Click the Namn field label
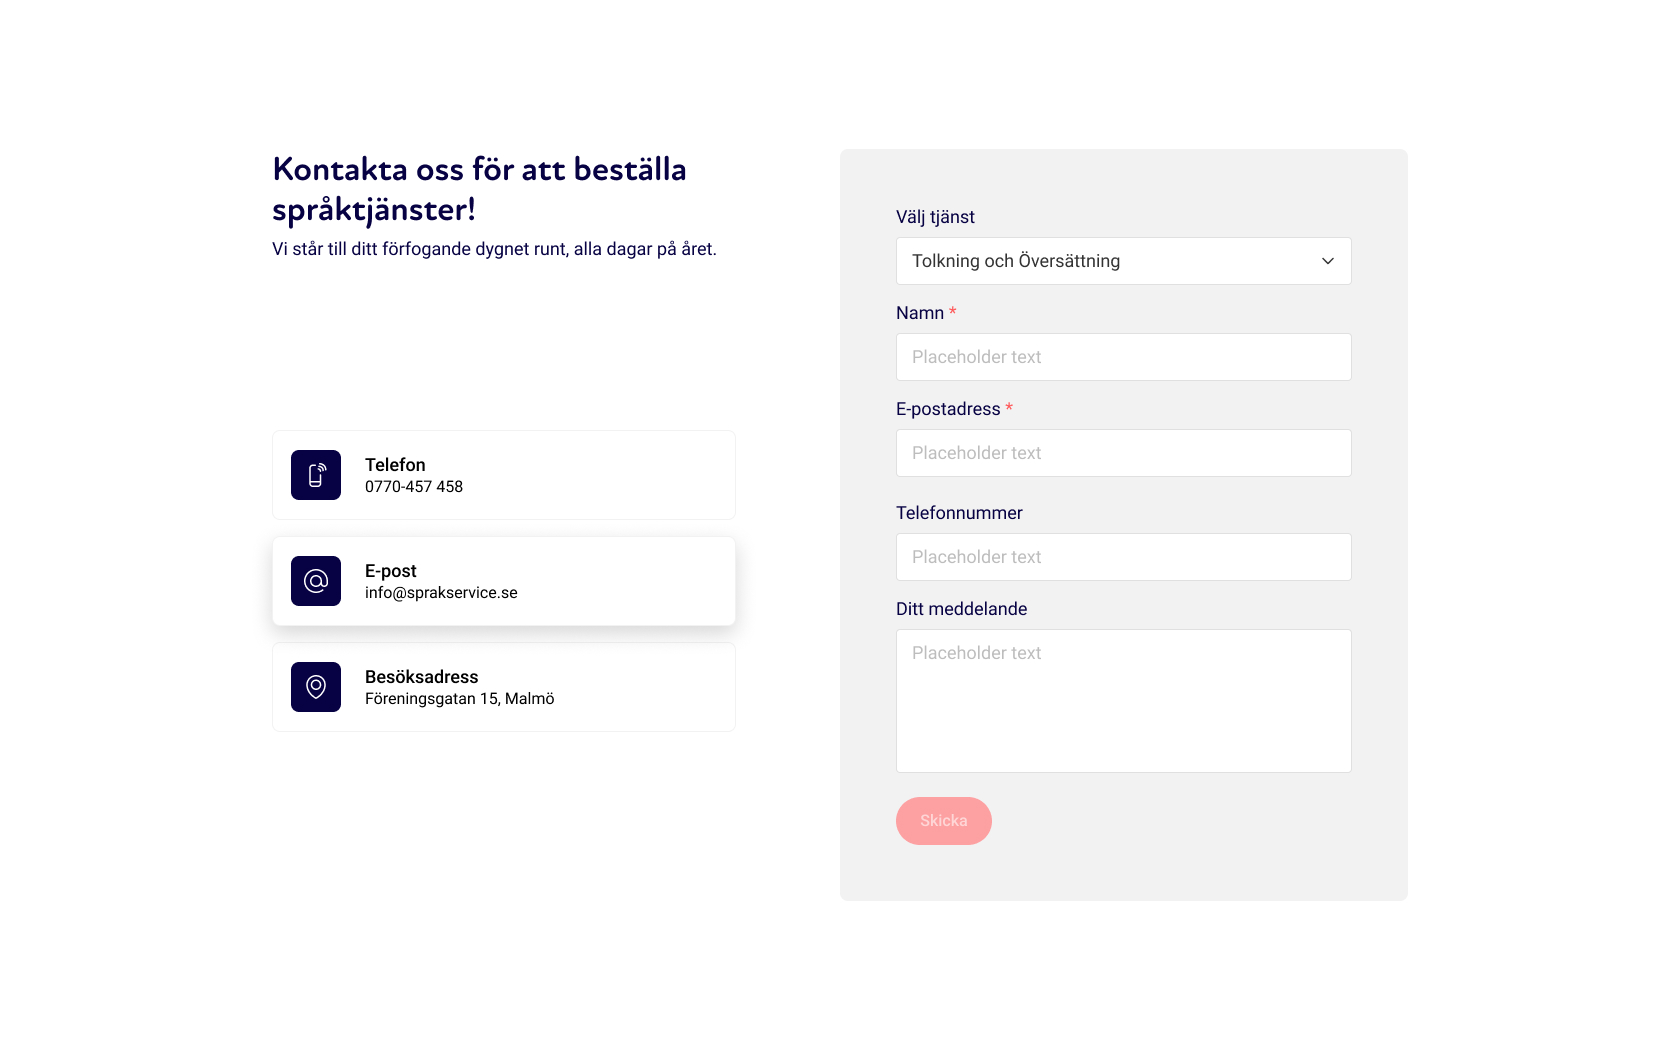 pyautogui.click(x=920, y=313)
